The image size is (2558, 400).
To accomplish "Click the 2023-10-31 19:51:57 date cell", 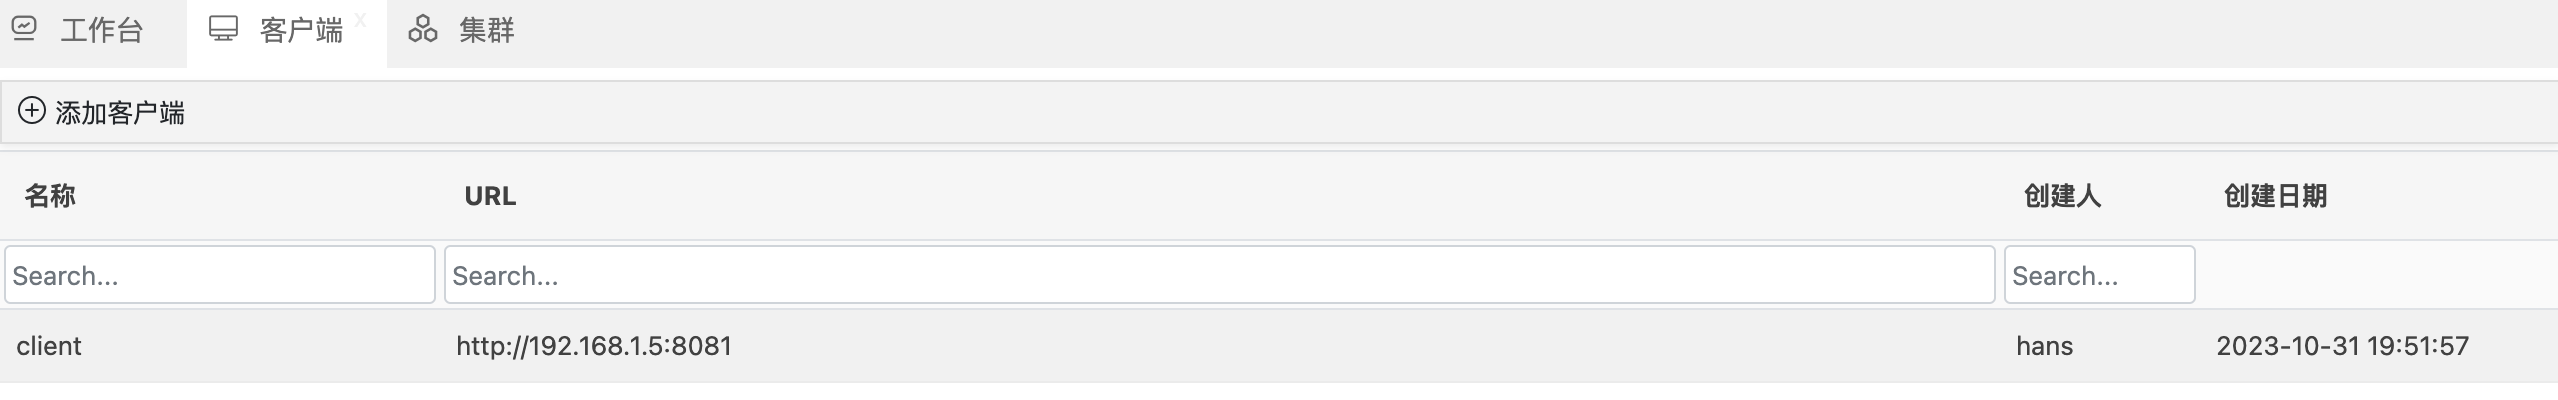I will pyautogui.click(x=2342, y=346).
